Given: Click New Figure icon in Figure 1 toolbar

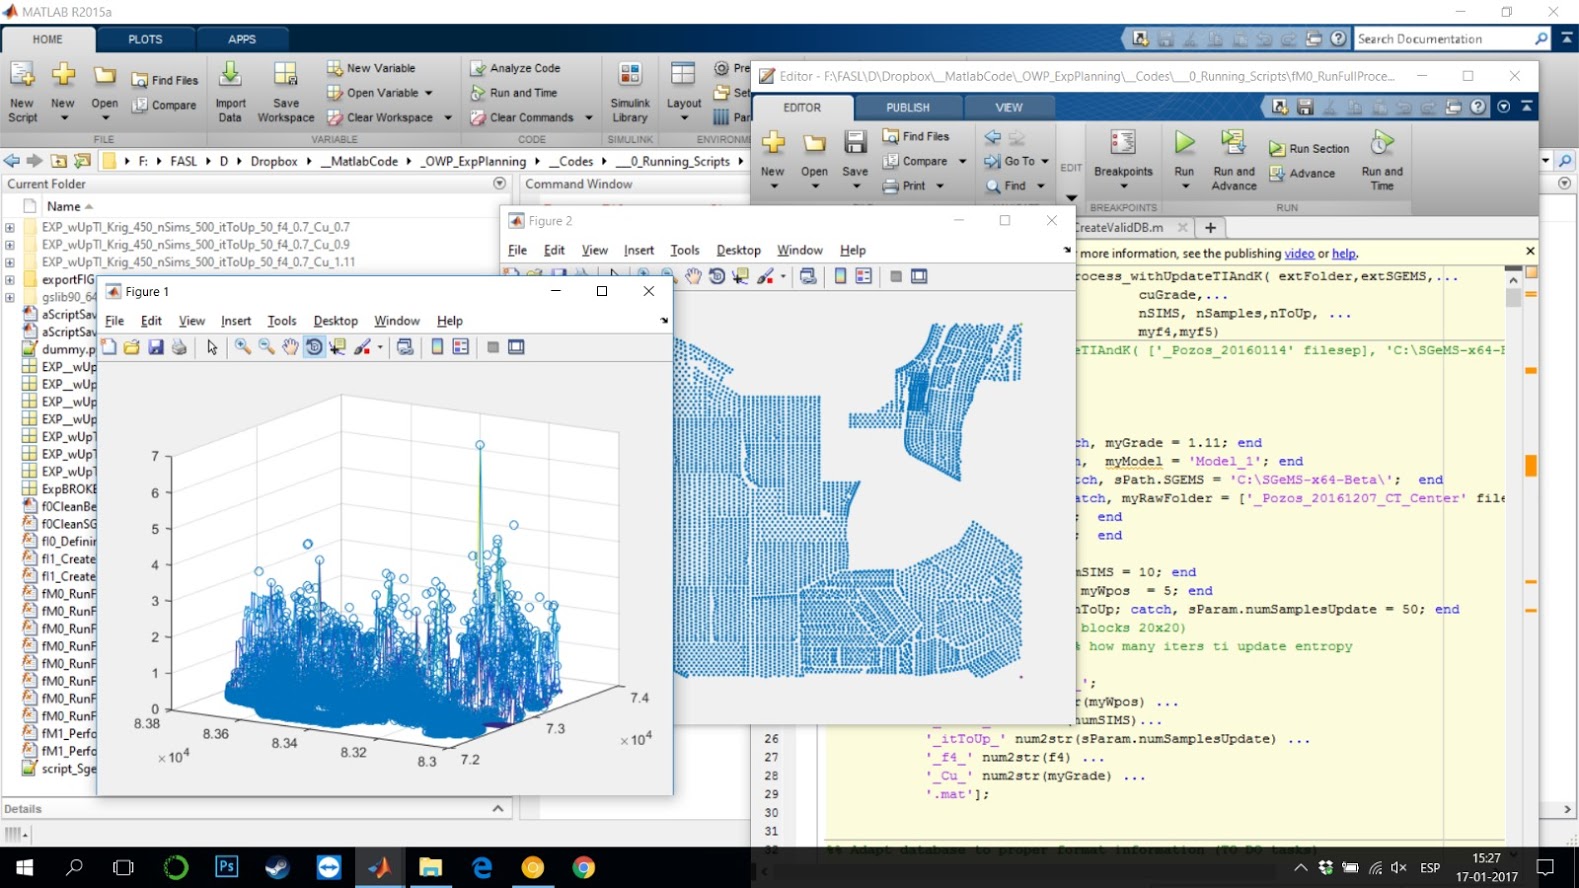Looking at the screenshot, I should tap(108, 347).
